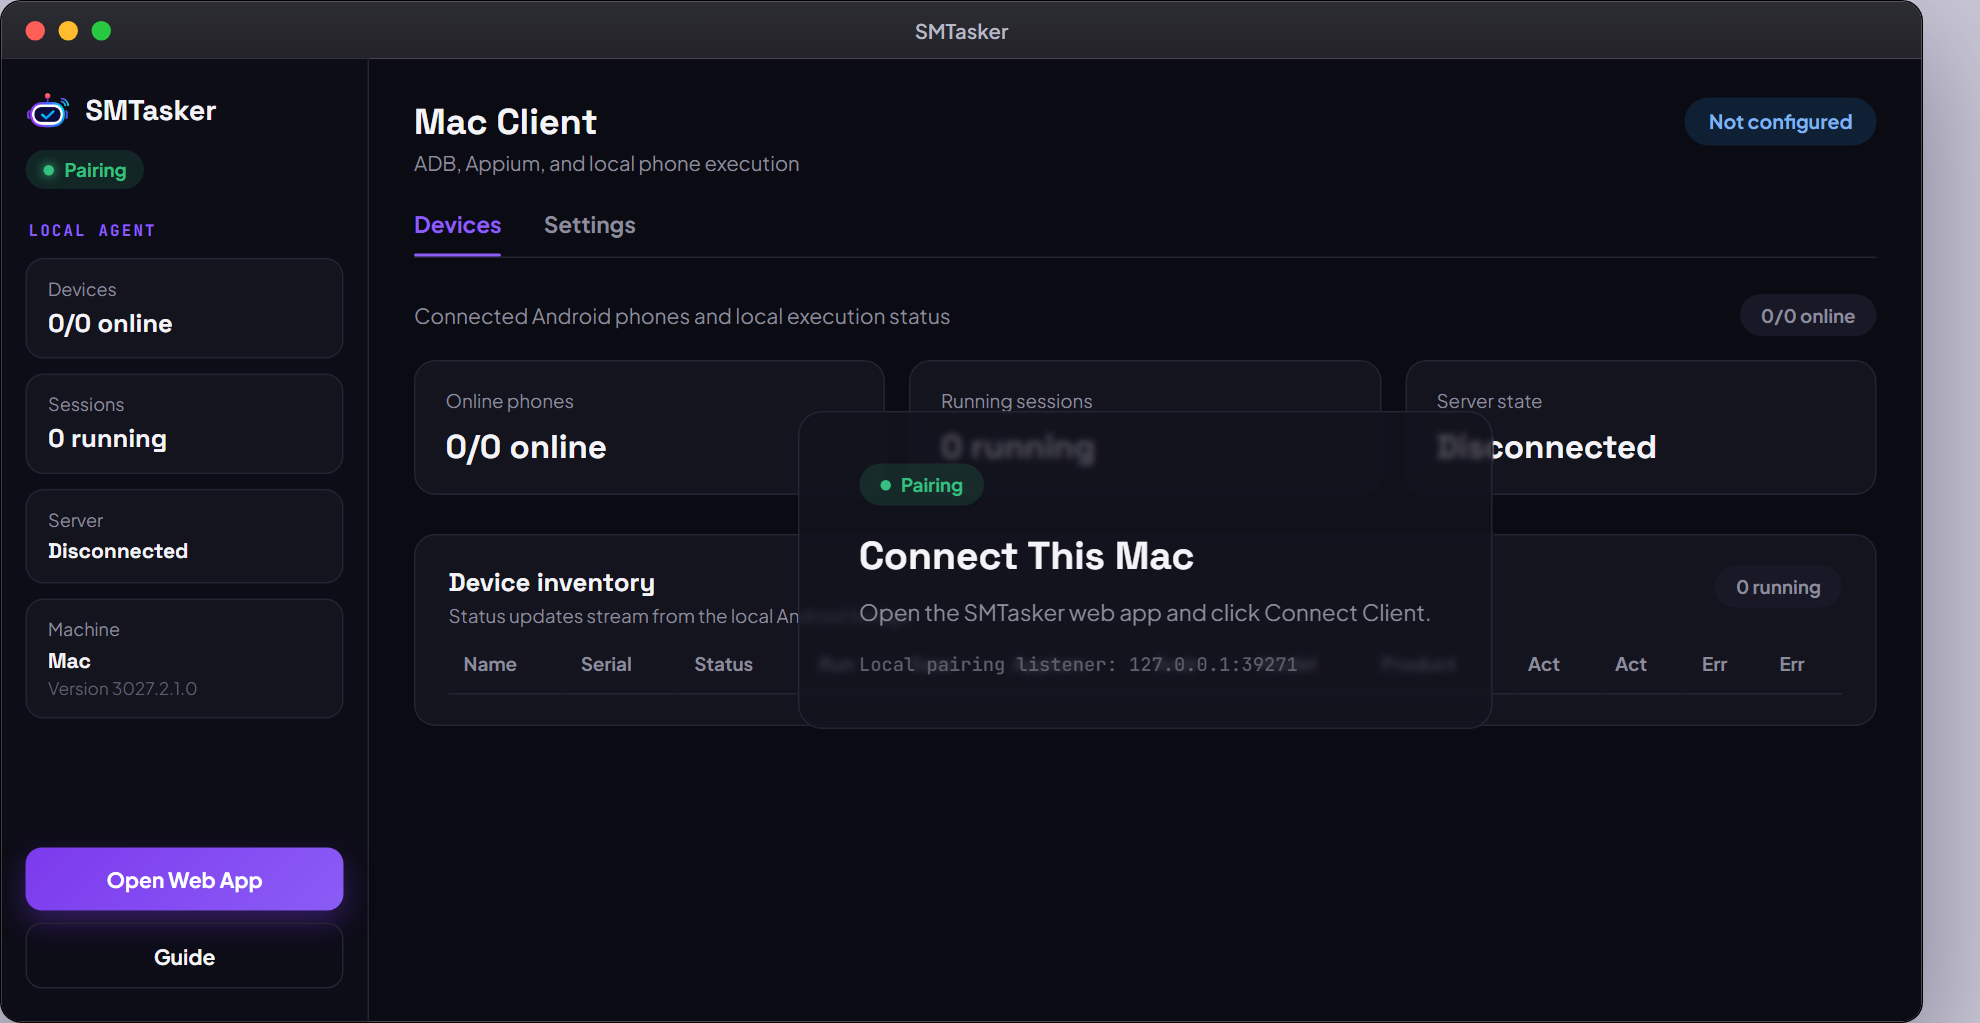
Task: Click the Not configured status badge
Action: (x=1780, y=122)
